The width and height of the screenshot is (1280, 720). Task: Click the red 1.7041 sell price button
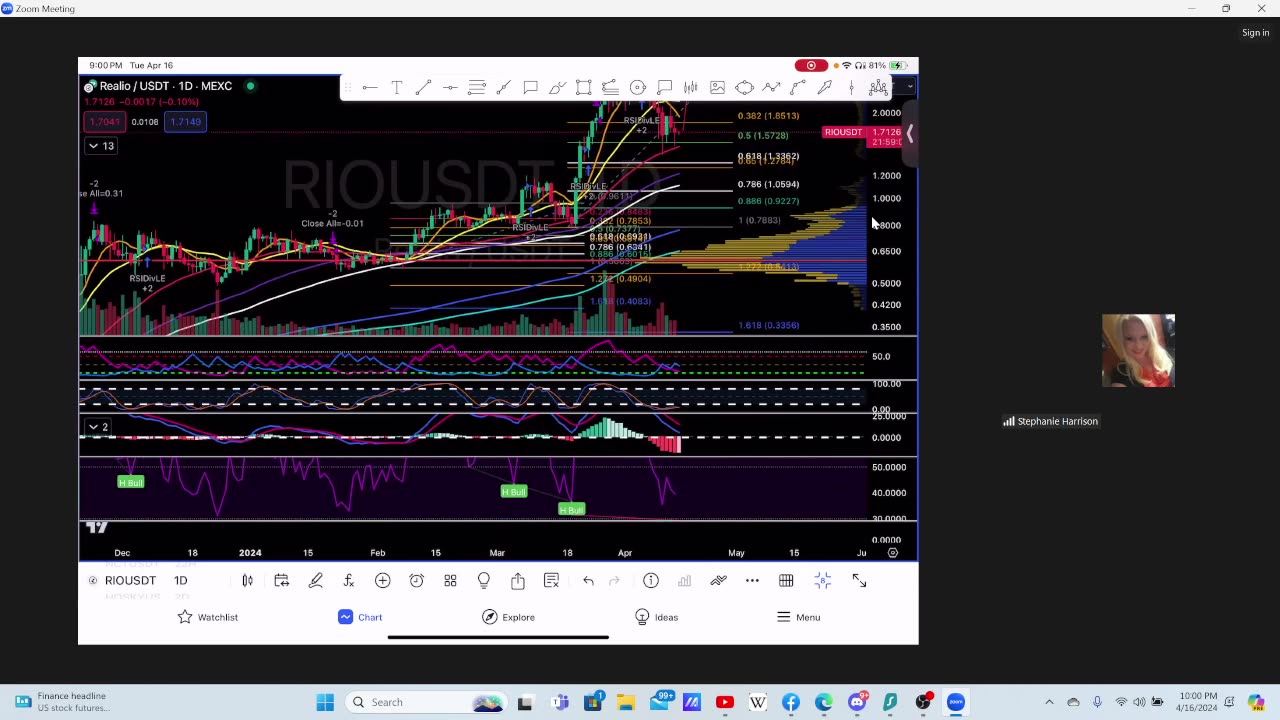104,122
